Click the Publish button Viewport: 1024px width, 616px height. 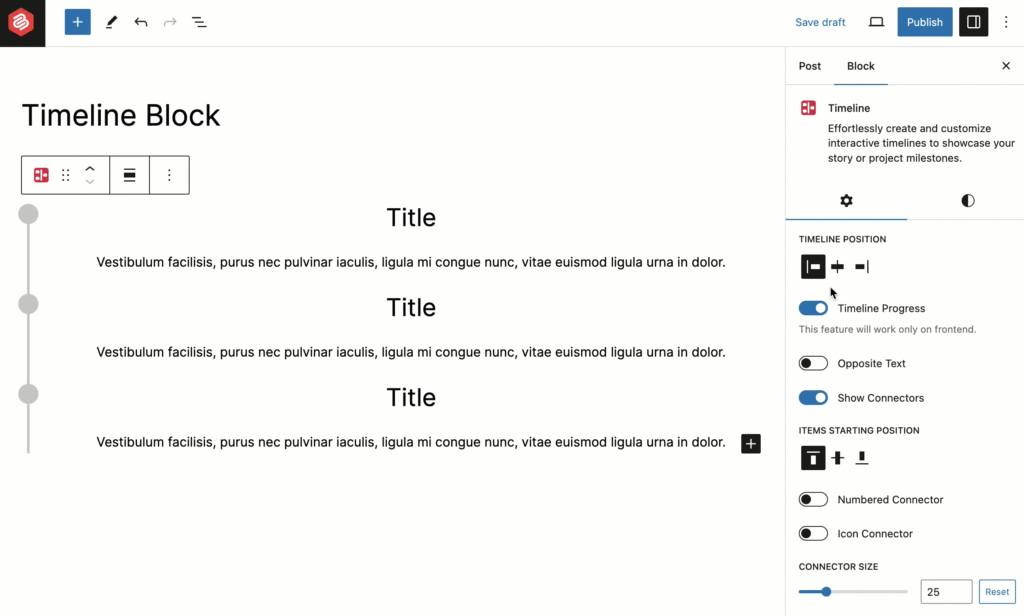click(x=924, y=21)
